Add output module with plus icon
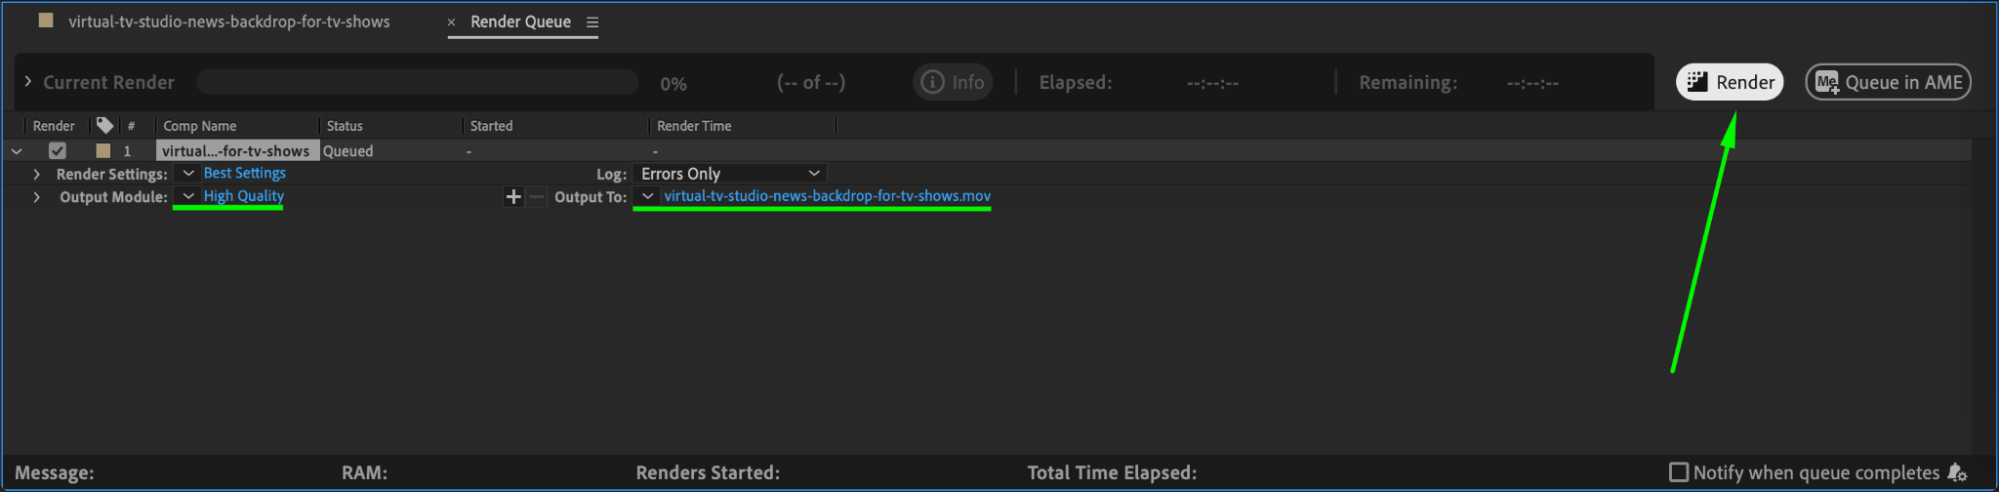This screenshot has width=1999, height=492. point(513,197)
